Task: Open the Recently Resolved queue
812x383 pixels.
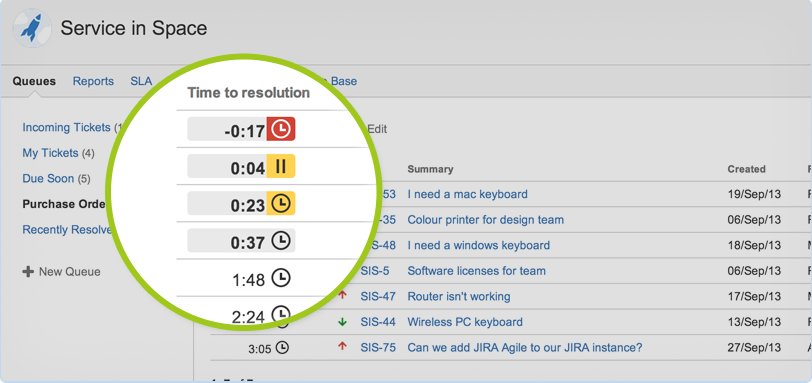Action: coord(67,230)
